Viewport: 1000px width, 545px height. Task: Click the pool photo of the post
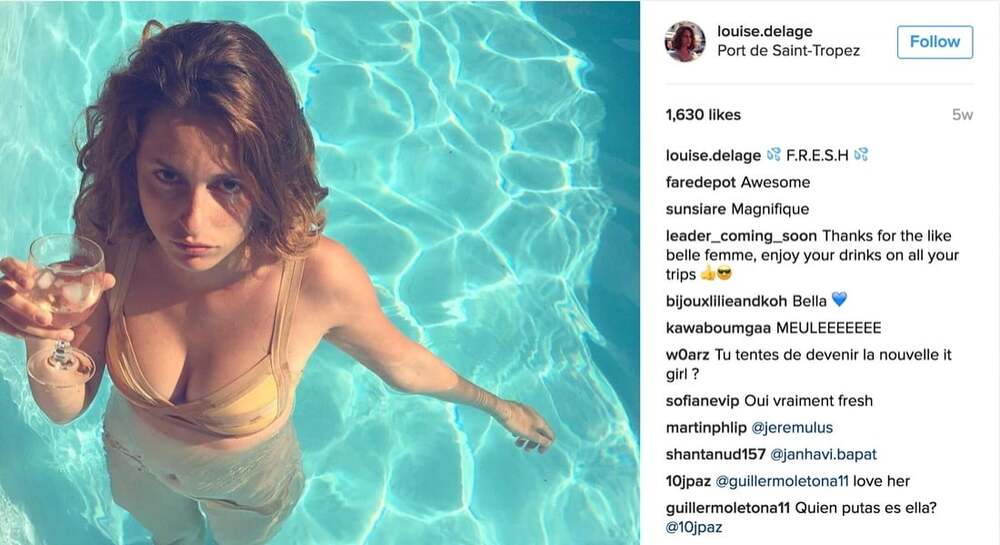tap(320, 273)
